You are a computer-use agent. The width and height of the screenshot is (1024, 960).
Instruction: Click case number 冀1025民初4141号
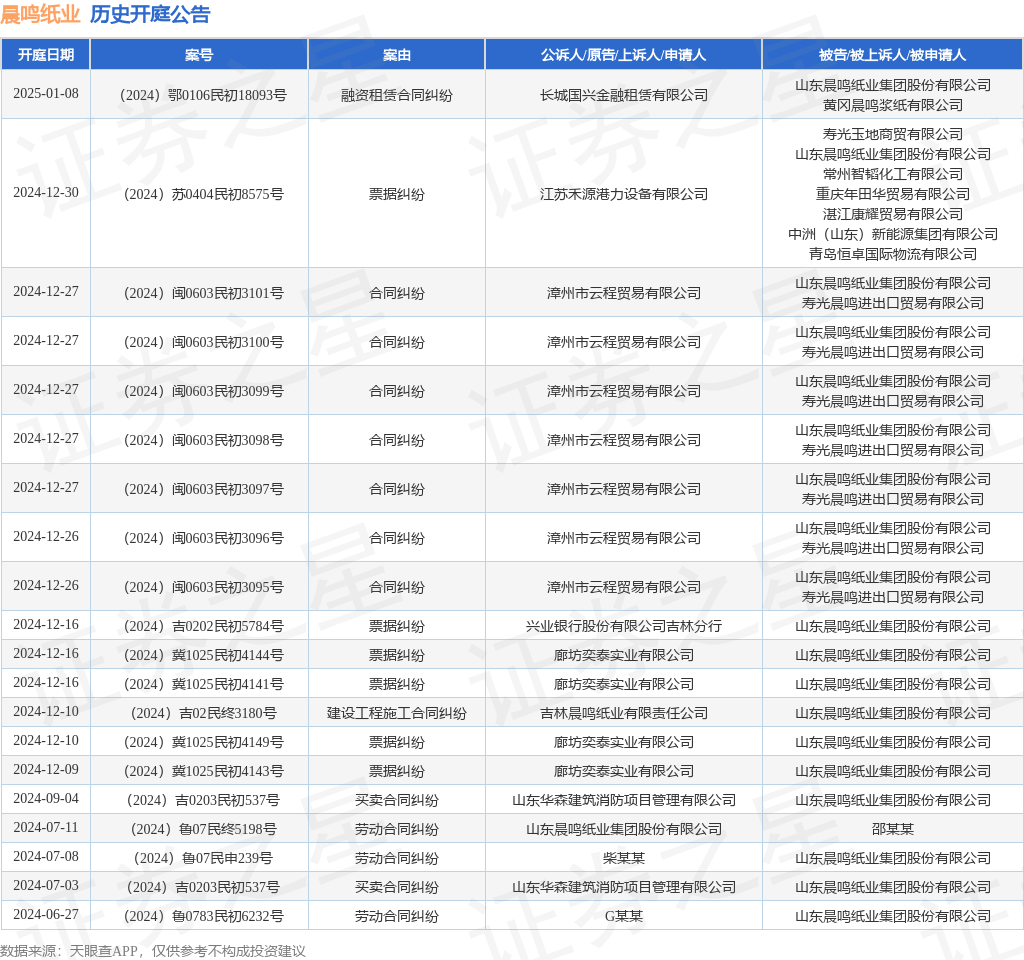(x=203, y=684)
